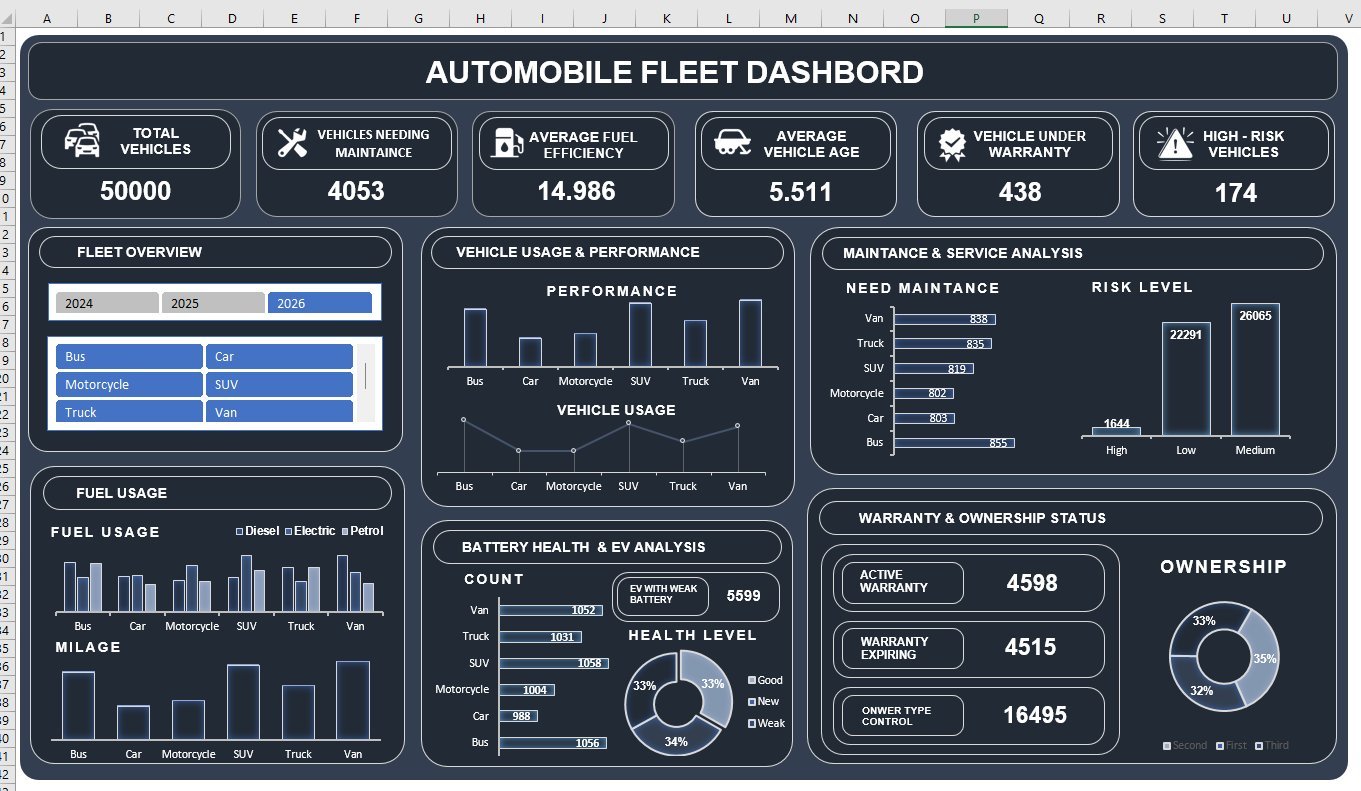Click the Maintance & Service Analysis header
Image resolution: width=1361 pixels, height=791 pixels.
(x=1072, y=253)
